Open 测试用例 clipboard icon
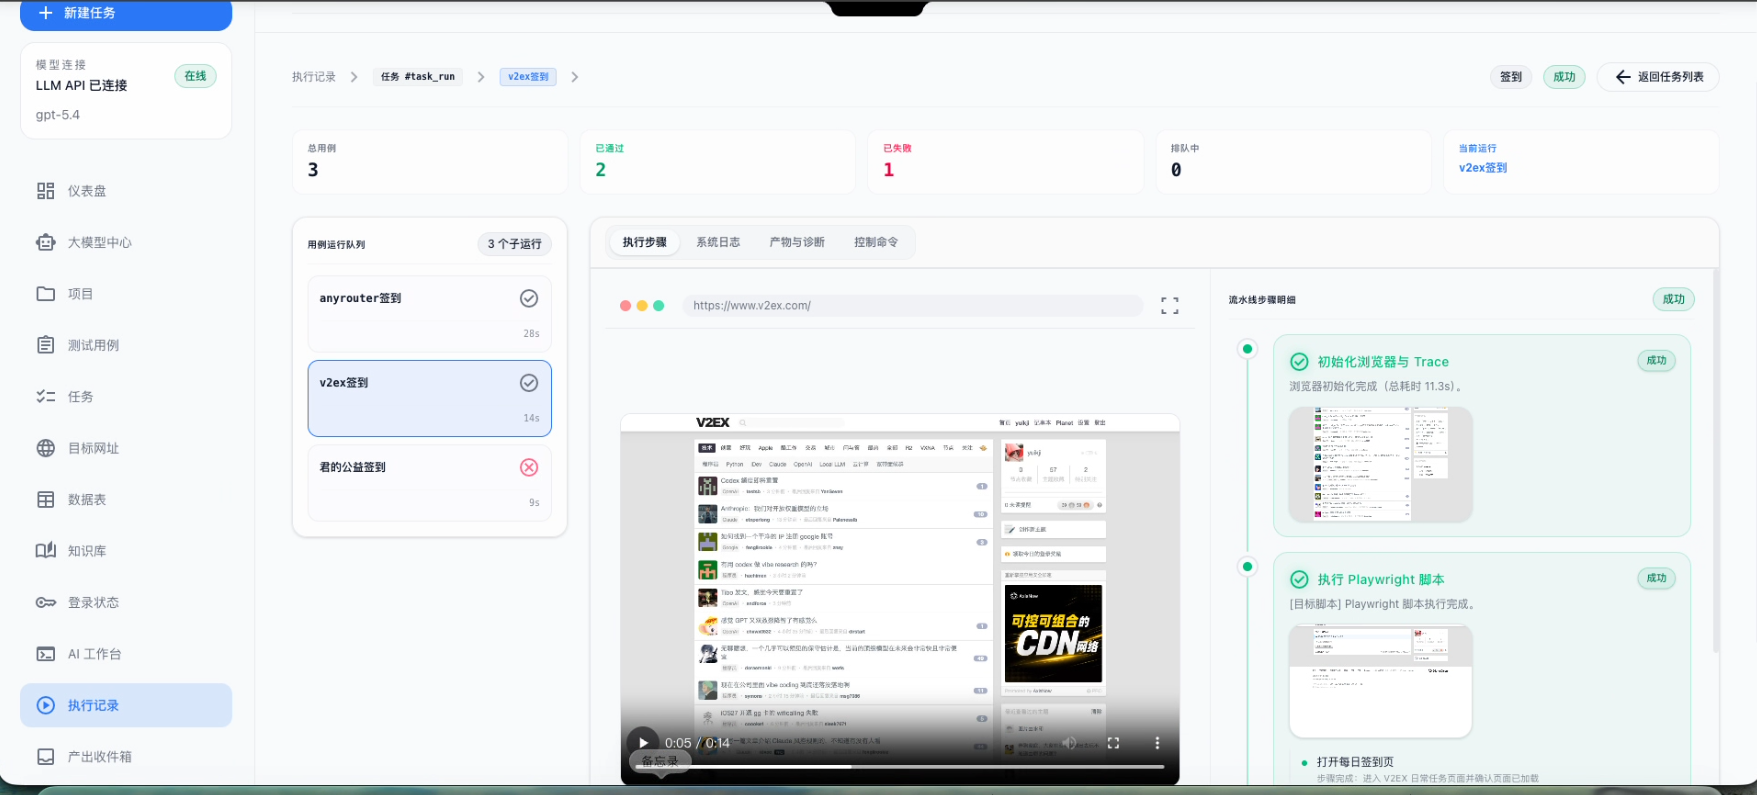The height and width of the screenshot is (795, 1757). [x=46, y=345]
